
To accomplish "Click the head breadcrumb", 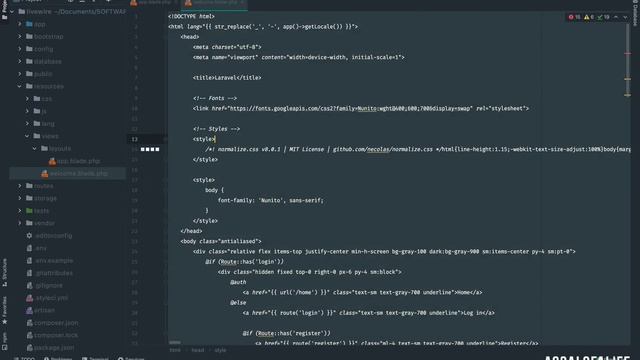I will tap(198, 350).
